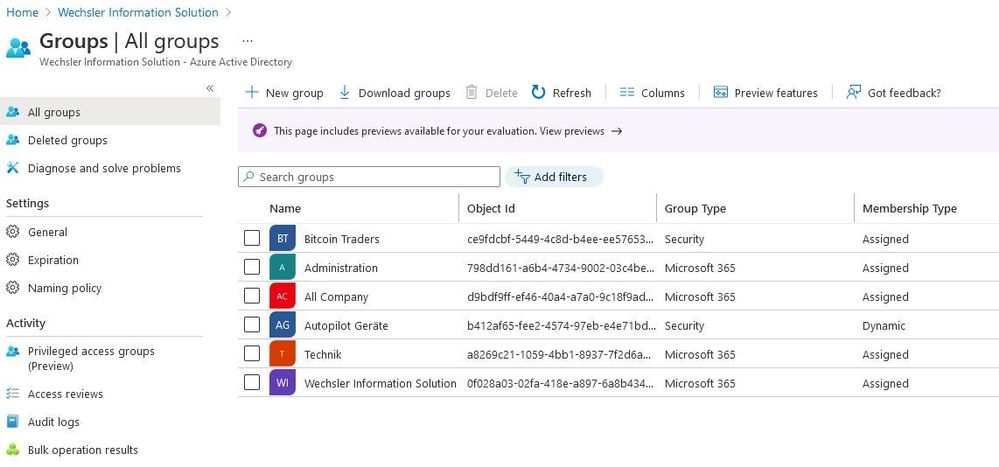The width and height of the screenshot is (999, 467).
Task: Click the AC avatar of All Company
Action: click(282, 297)
